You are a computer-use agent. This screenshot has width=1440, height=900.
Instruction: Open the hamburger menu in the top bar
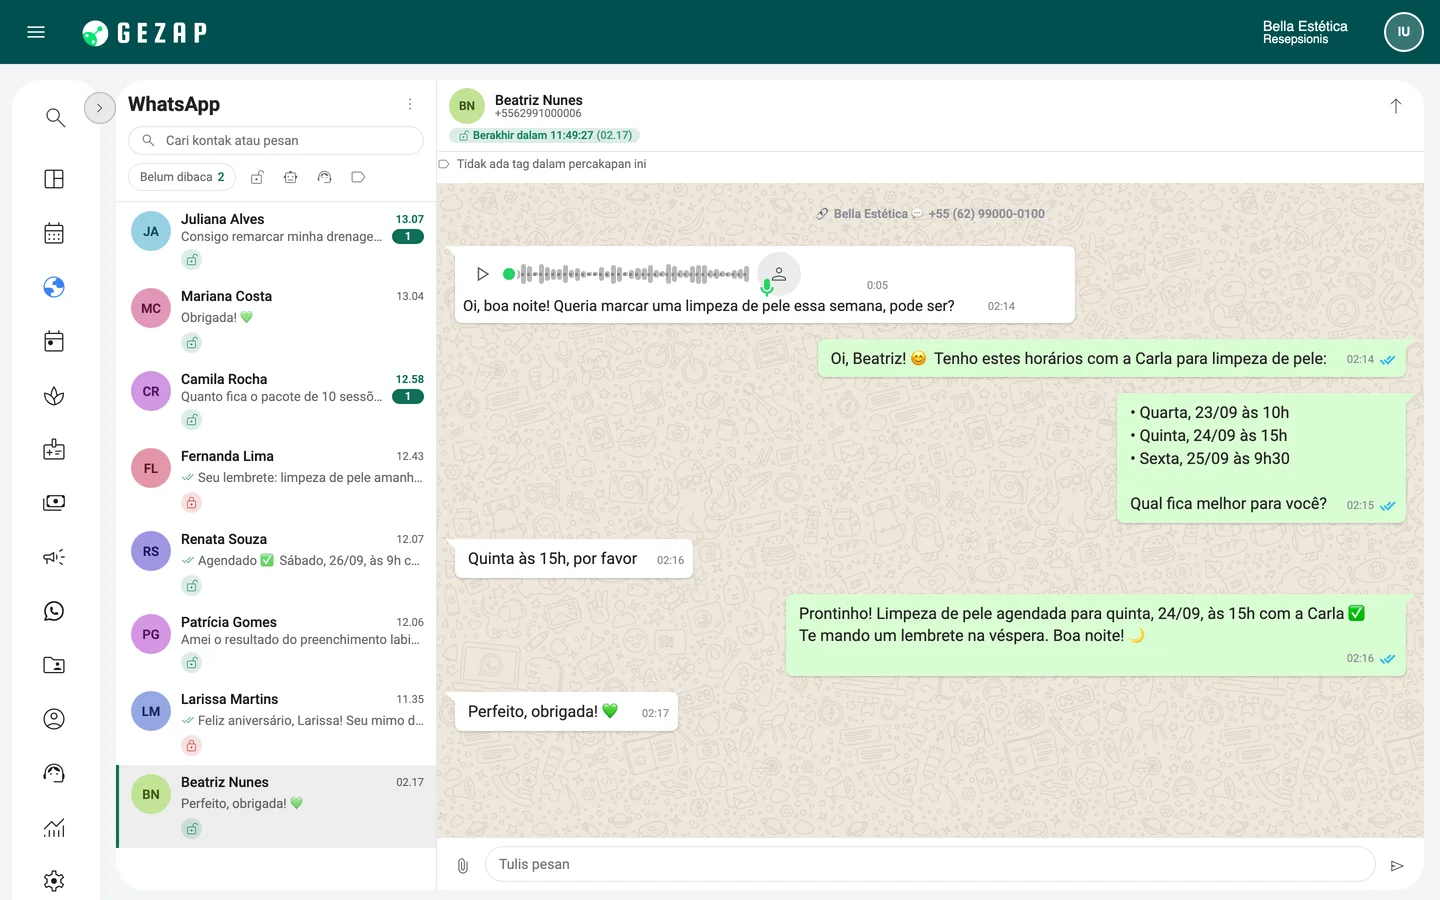pos(36,32)
